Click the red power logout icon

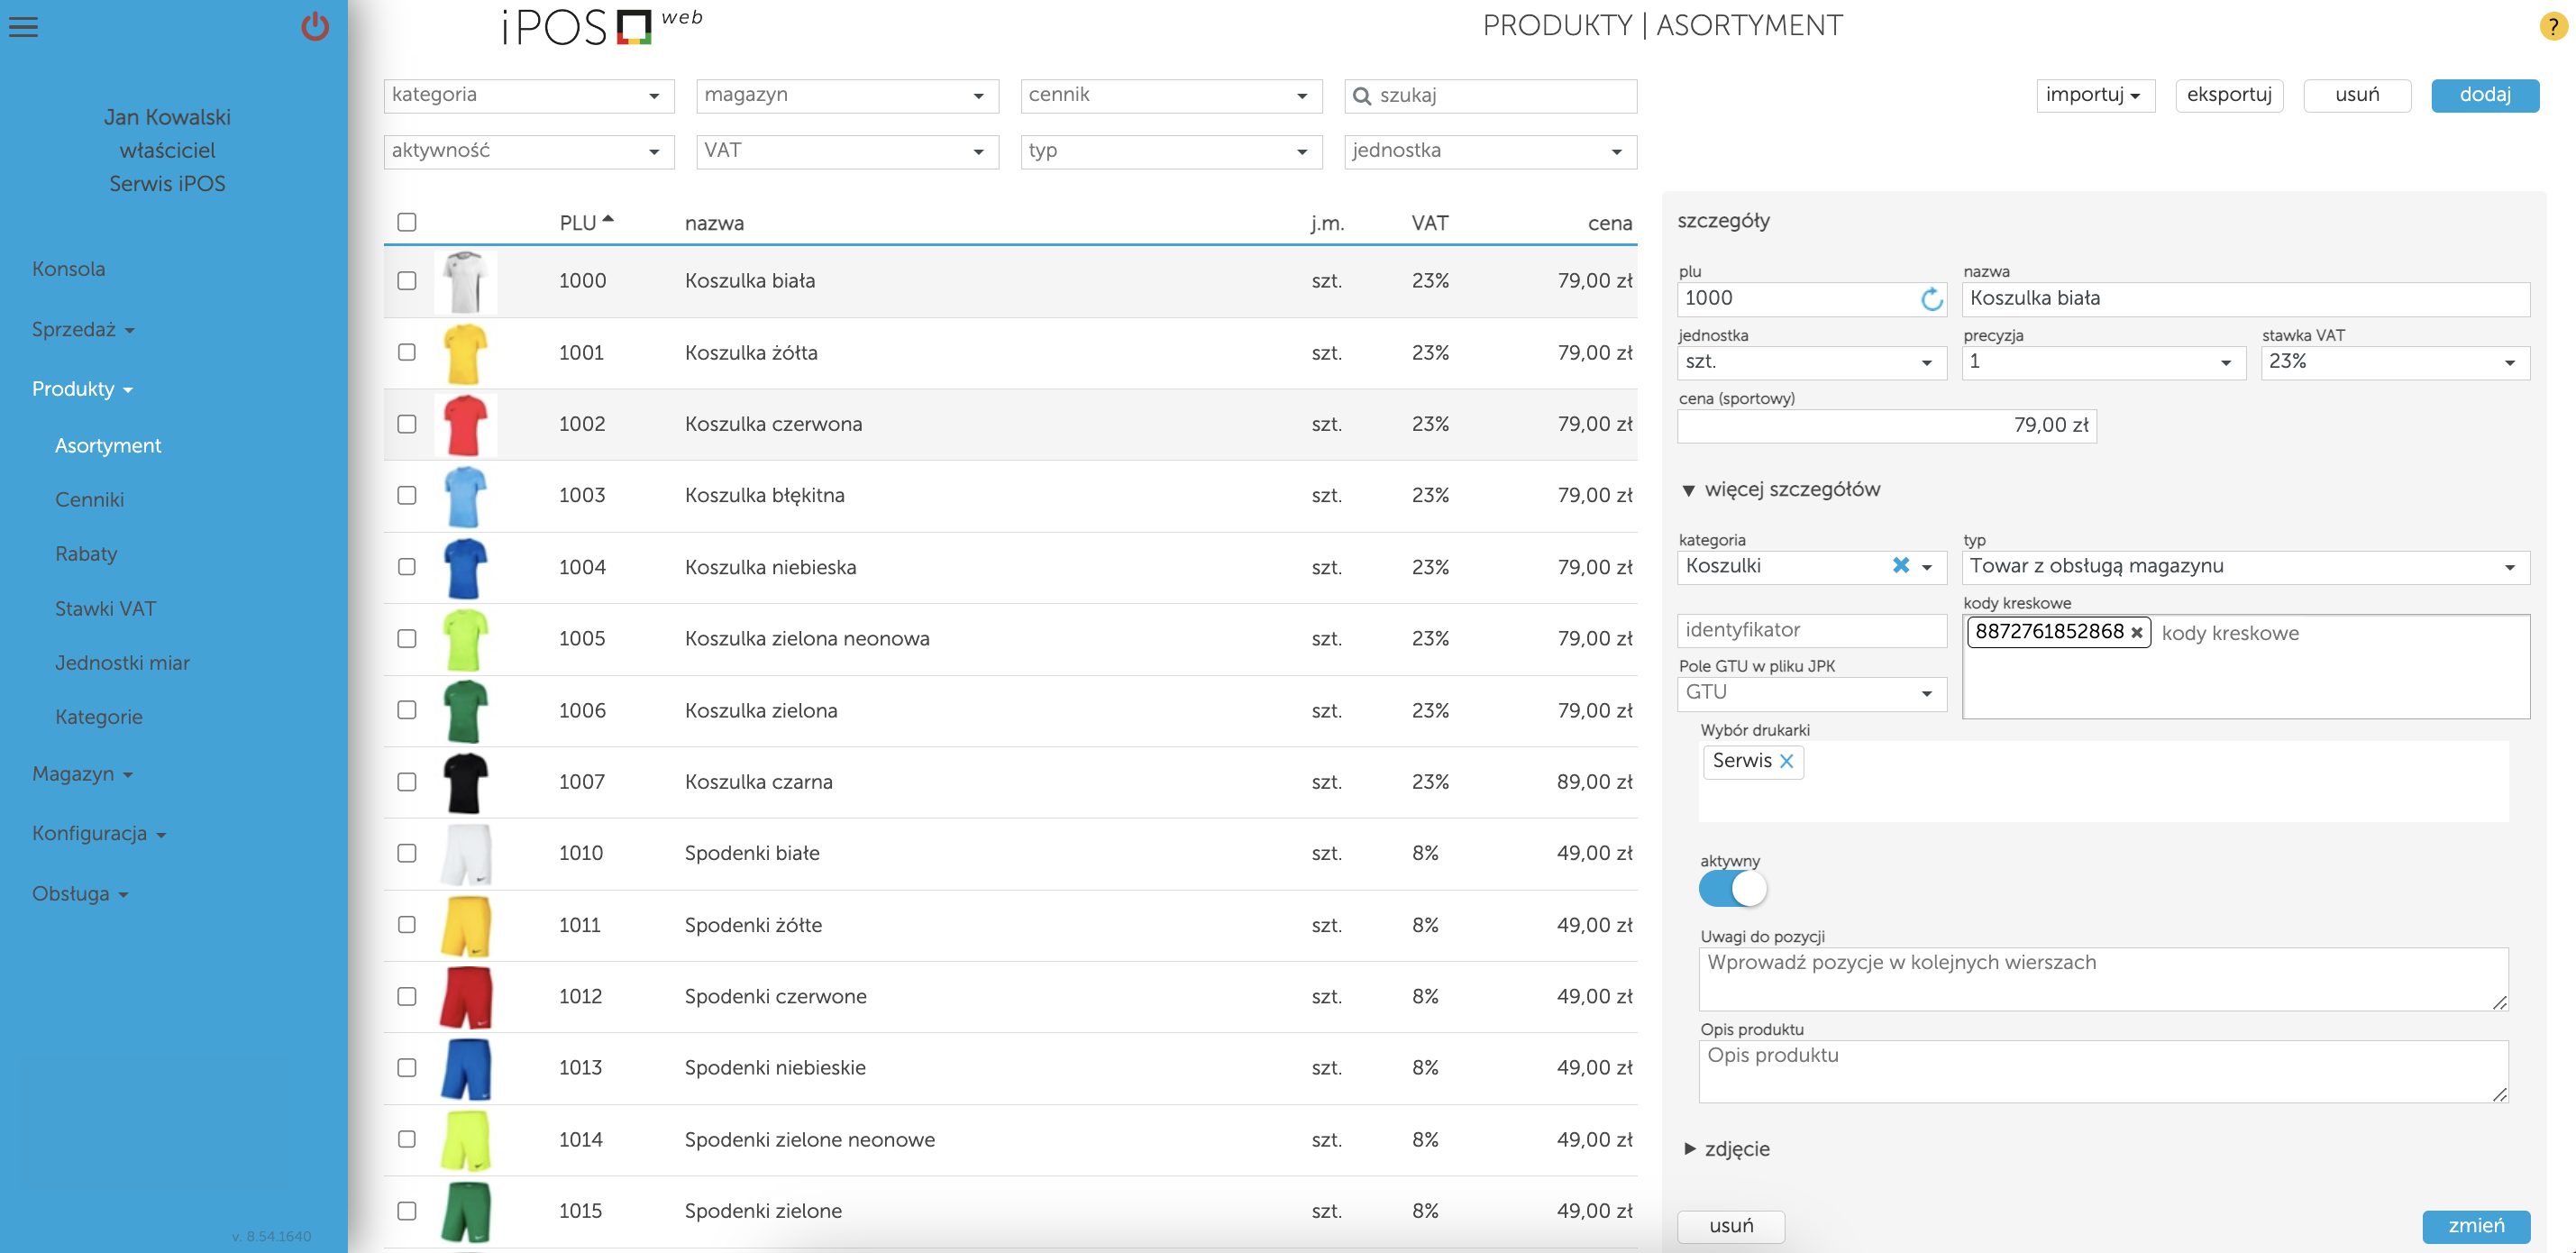tap(315, 26)
